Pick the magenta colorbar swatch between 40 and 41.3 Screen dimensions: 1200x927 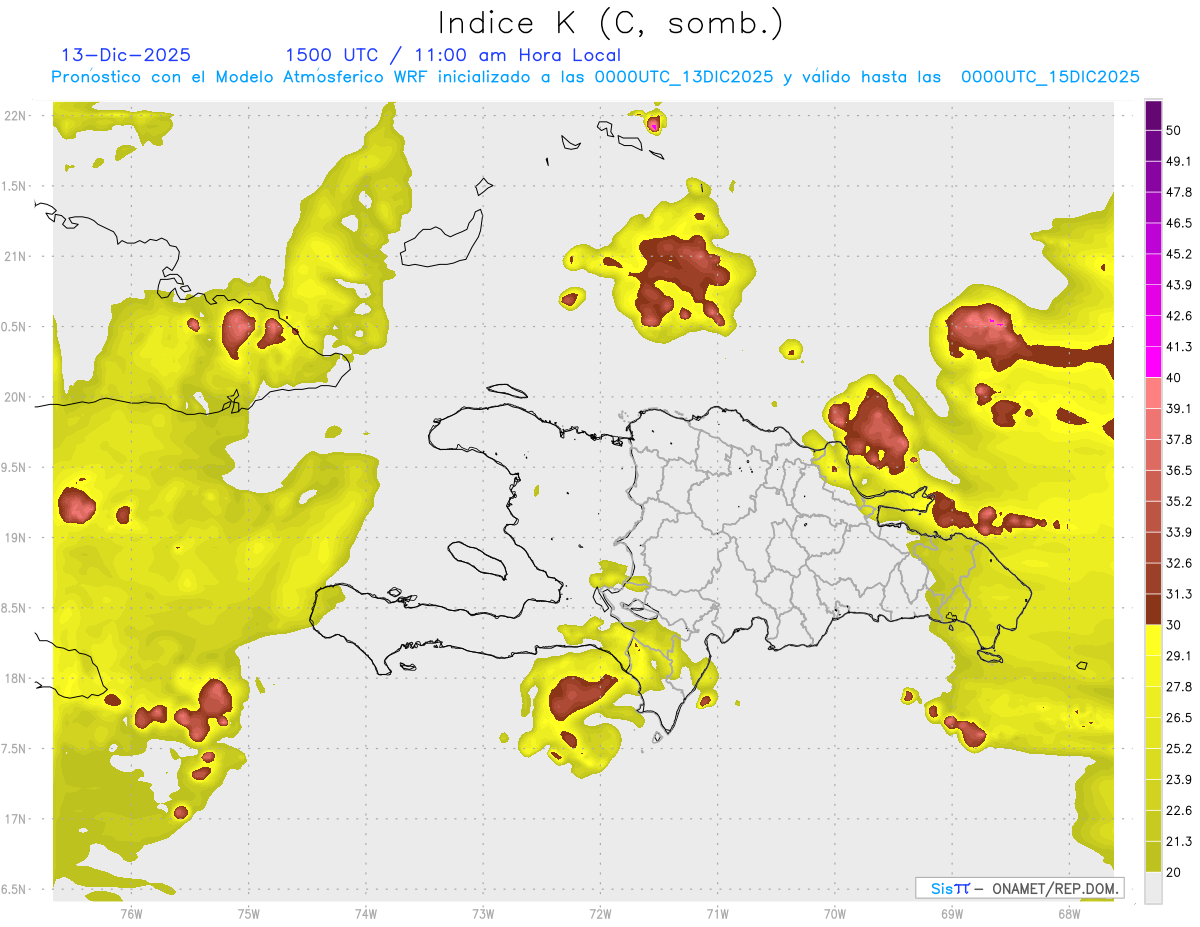point(1154,362)
